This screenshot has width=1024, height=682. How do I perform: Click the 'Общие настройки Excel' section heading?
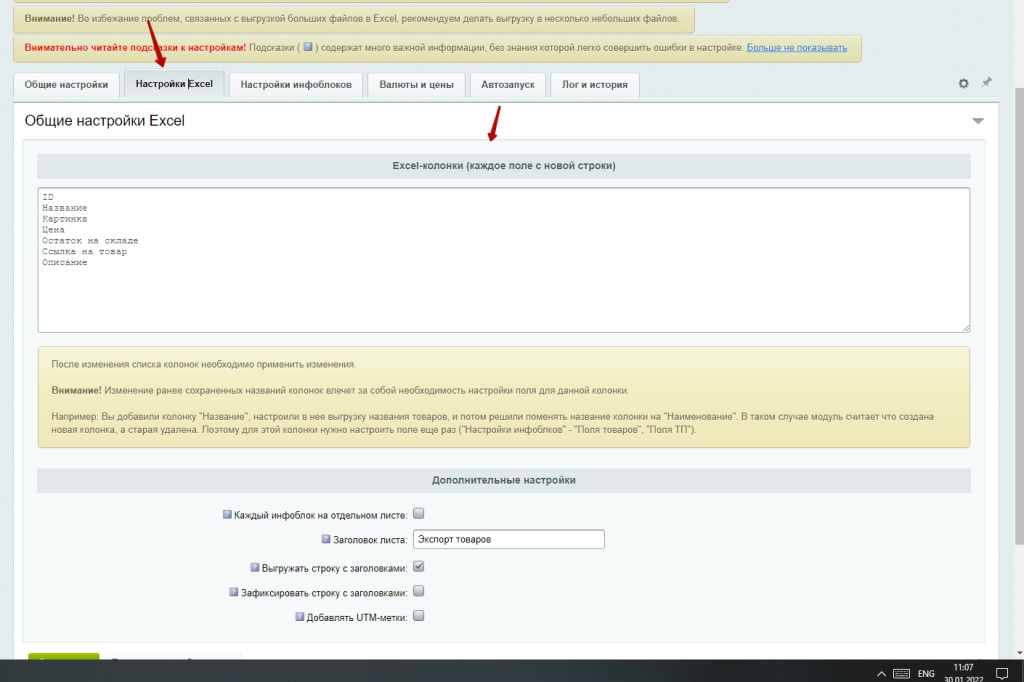pos(104,121)
